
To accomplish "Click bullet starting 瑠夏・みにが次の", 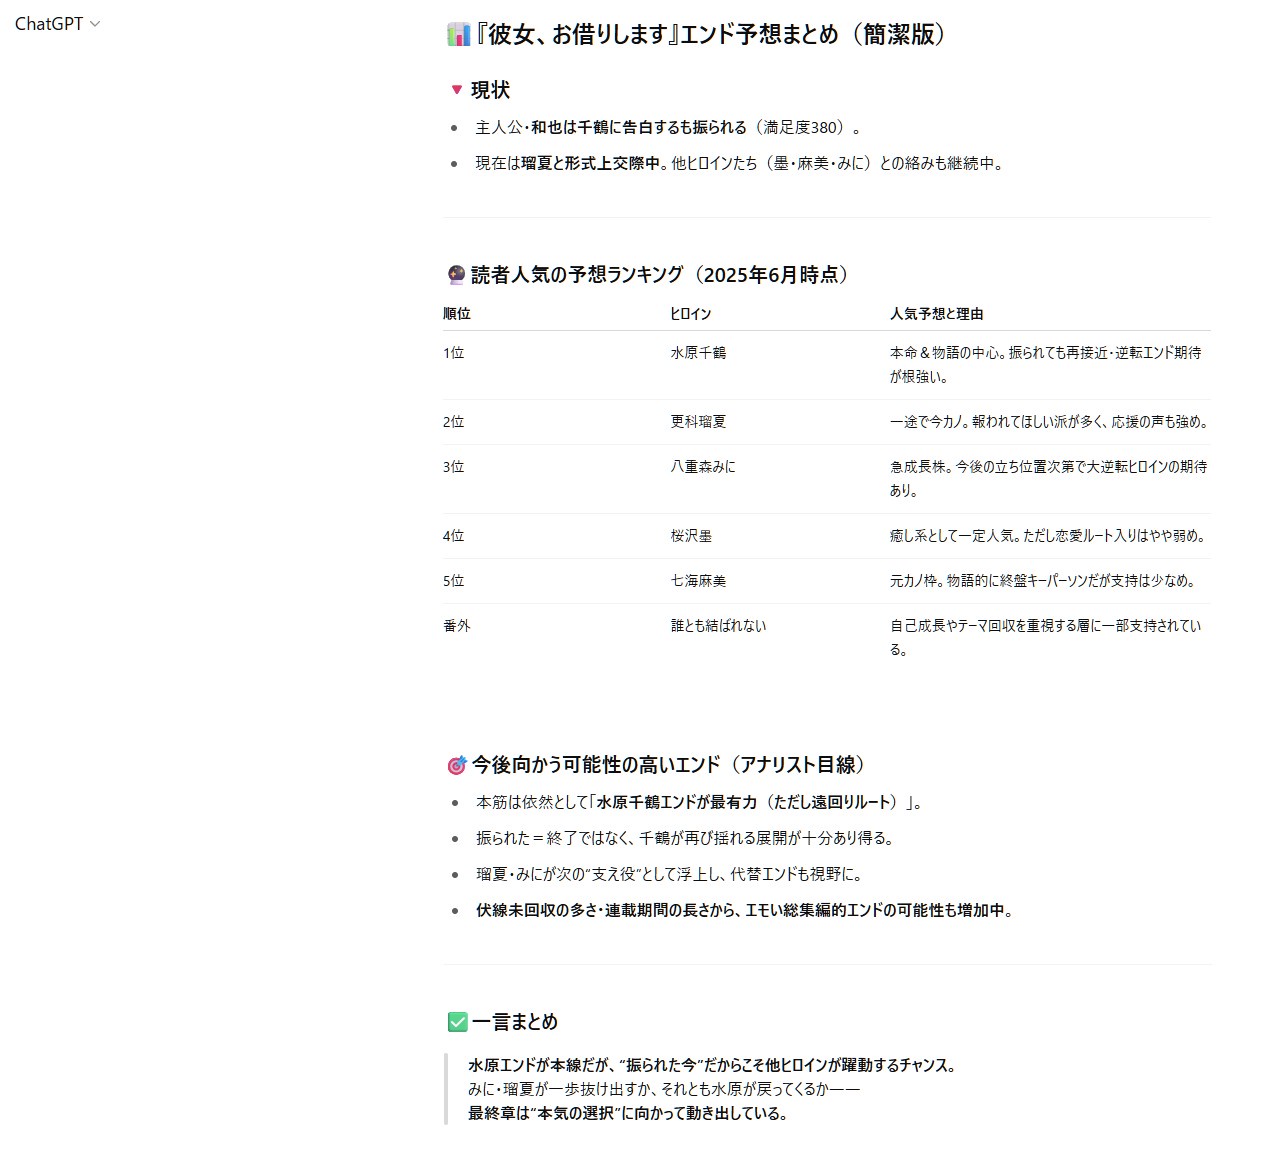I will click(669, 875).
